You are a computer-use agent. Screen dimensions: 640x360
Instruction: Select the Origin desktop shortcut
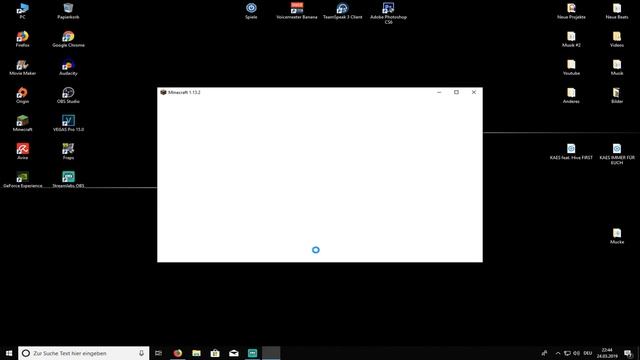[22, 96]
